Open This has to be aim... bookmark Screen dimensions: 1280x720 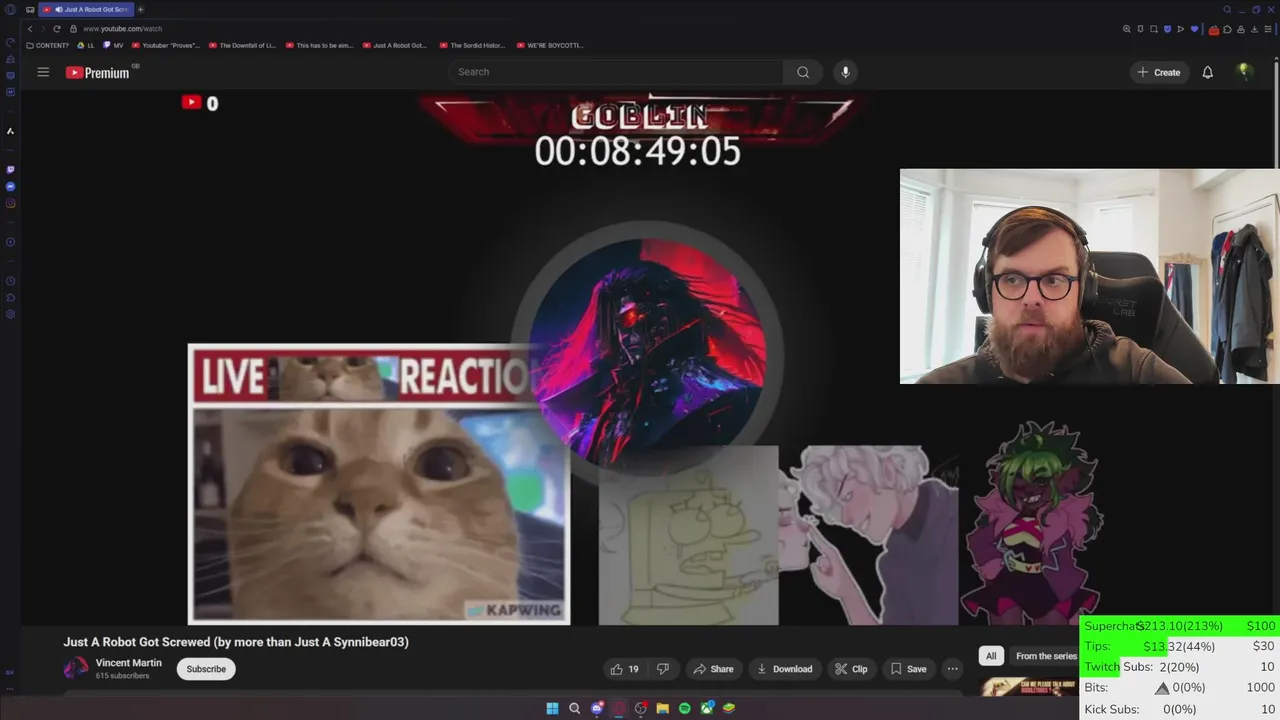[x=320, y=45]
